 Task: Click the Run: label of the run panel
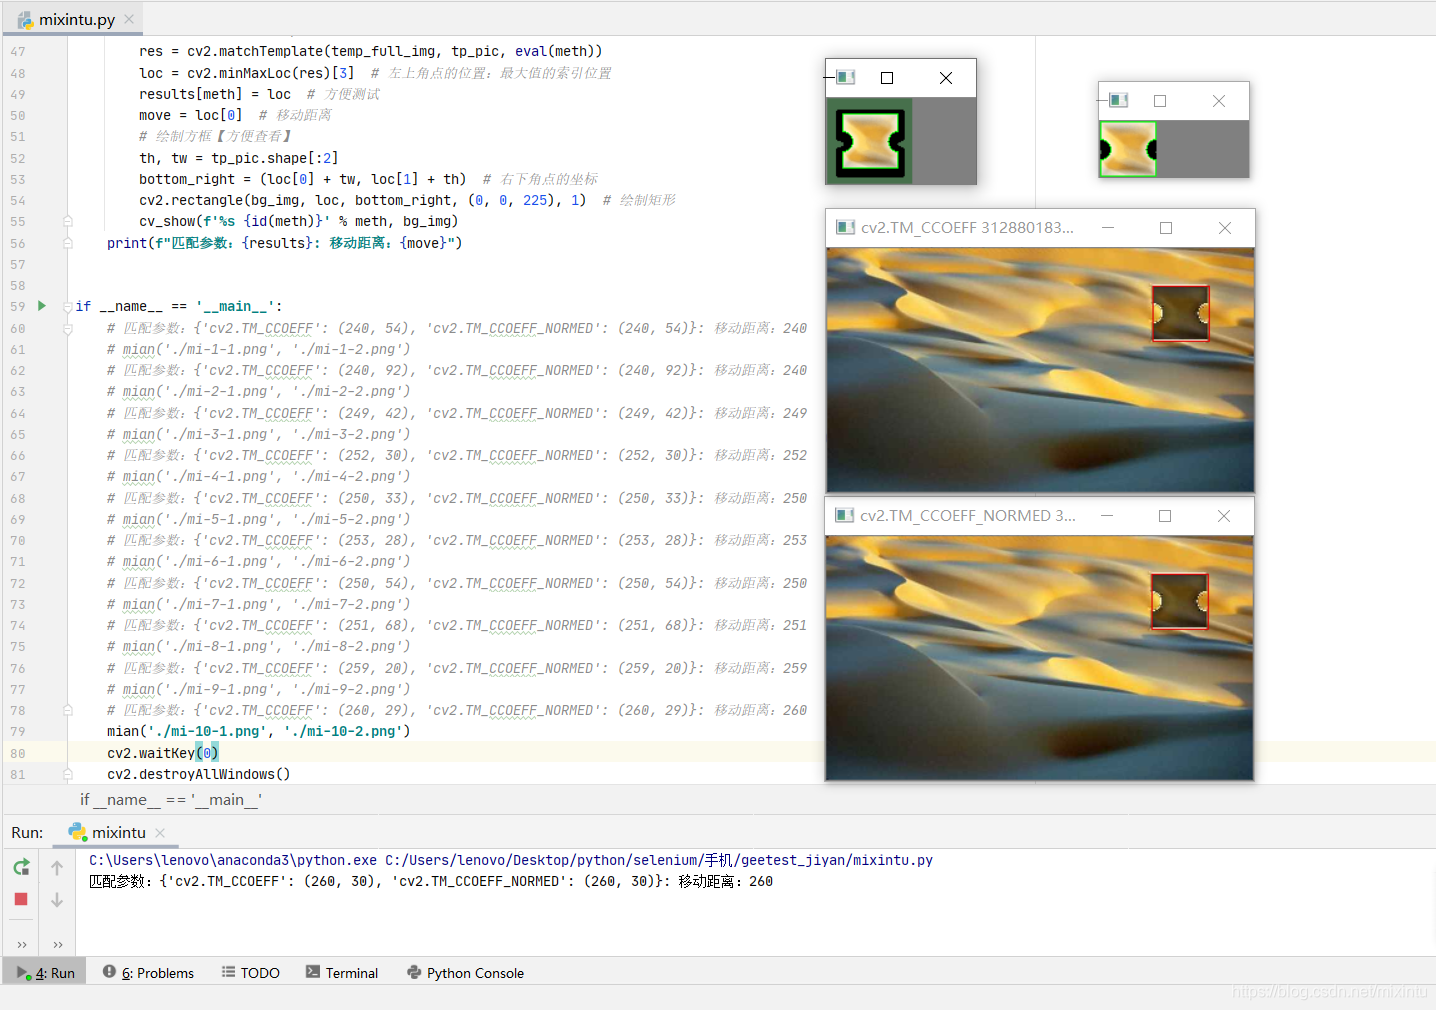click(28, 833)
